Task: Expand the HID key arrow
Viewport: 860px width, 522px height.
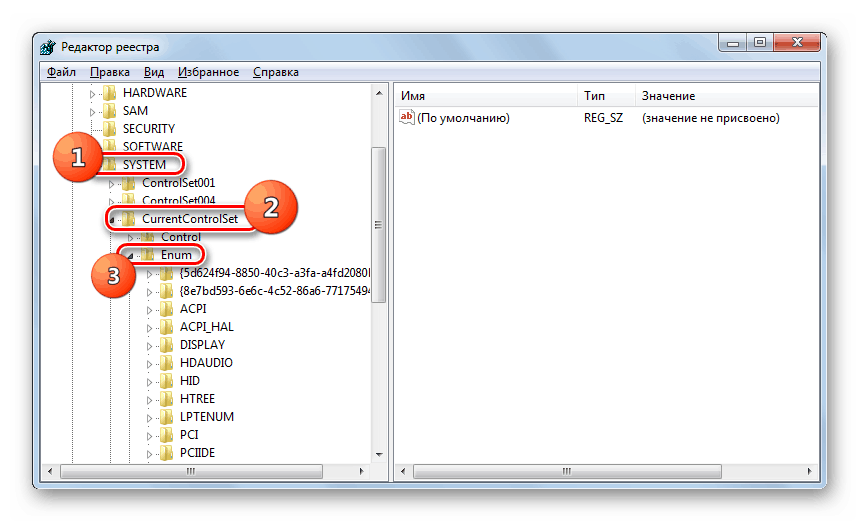Action: click(149, 382)
